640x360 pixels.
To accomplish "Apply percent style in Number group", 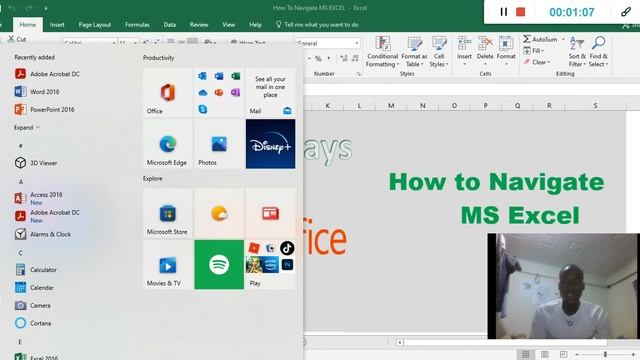I will [x=318, y=59].
